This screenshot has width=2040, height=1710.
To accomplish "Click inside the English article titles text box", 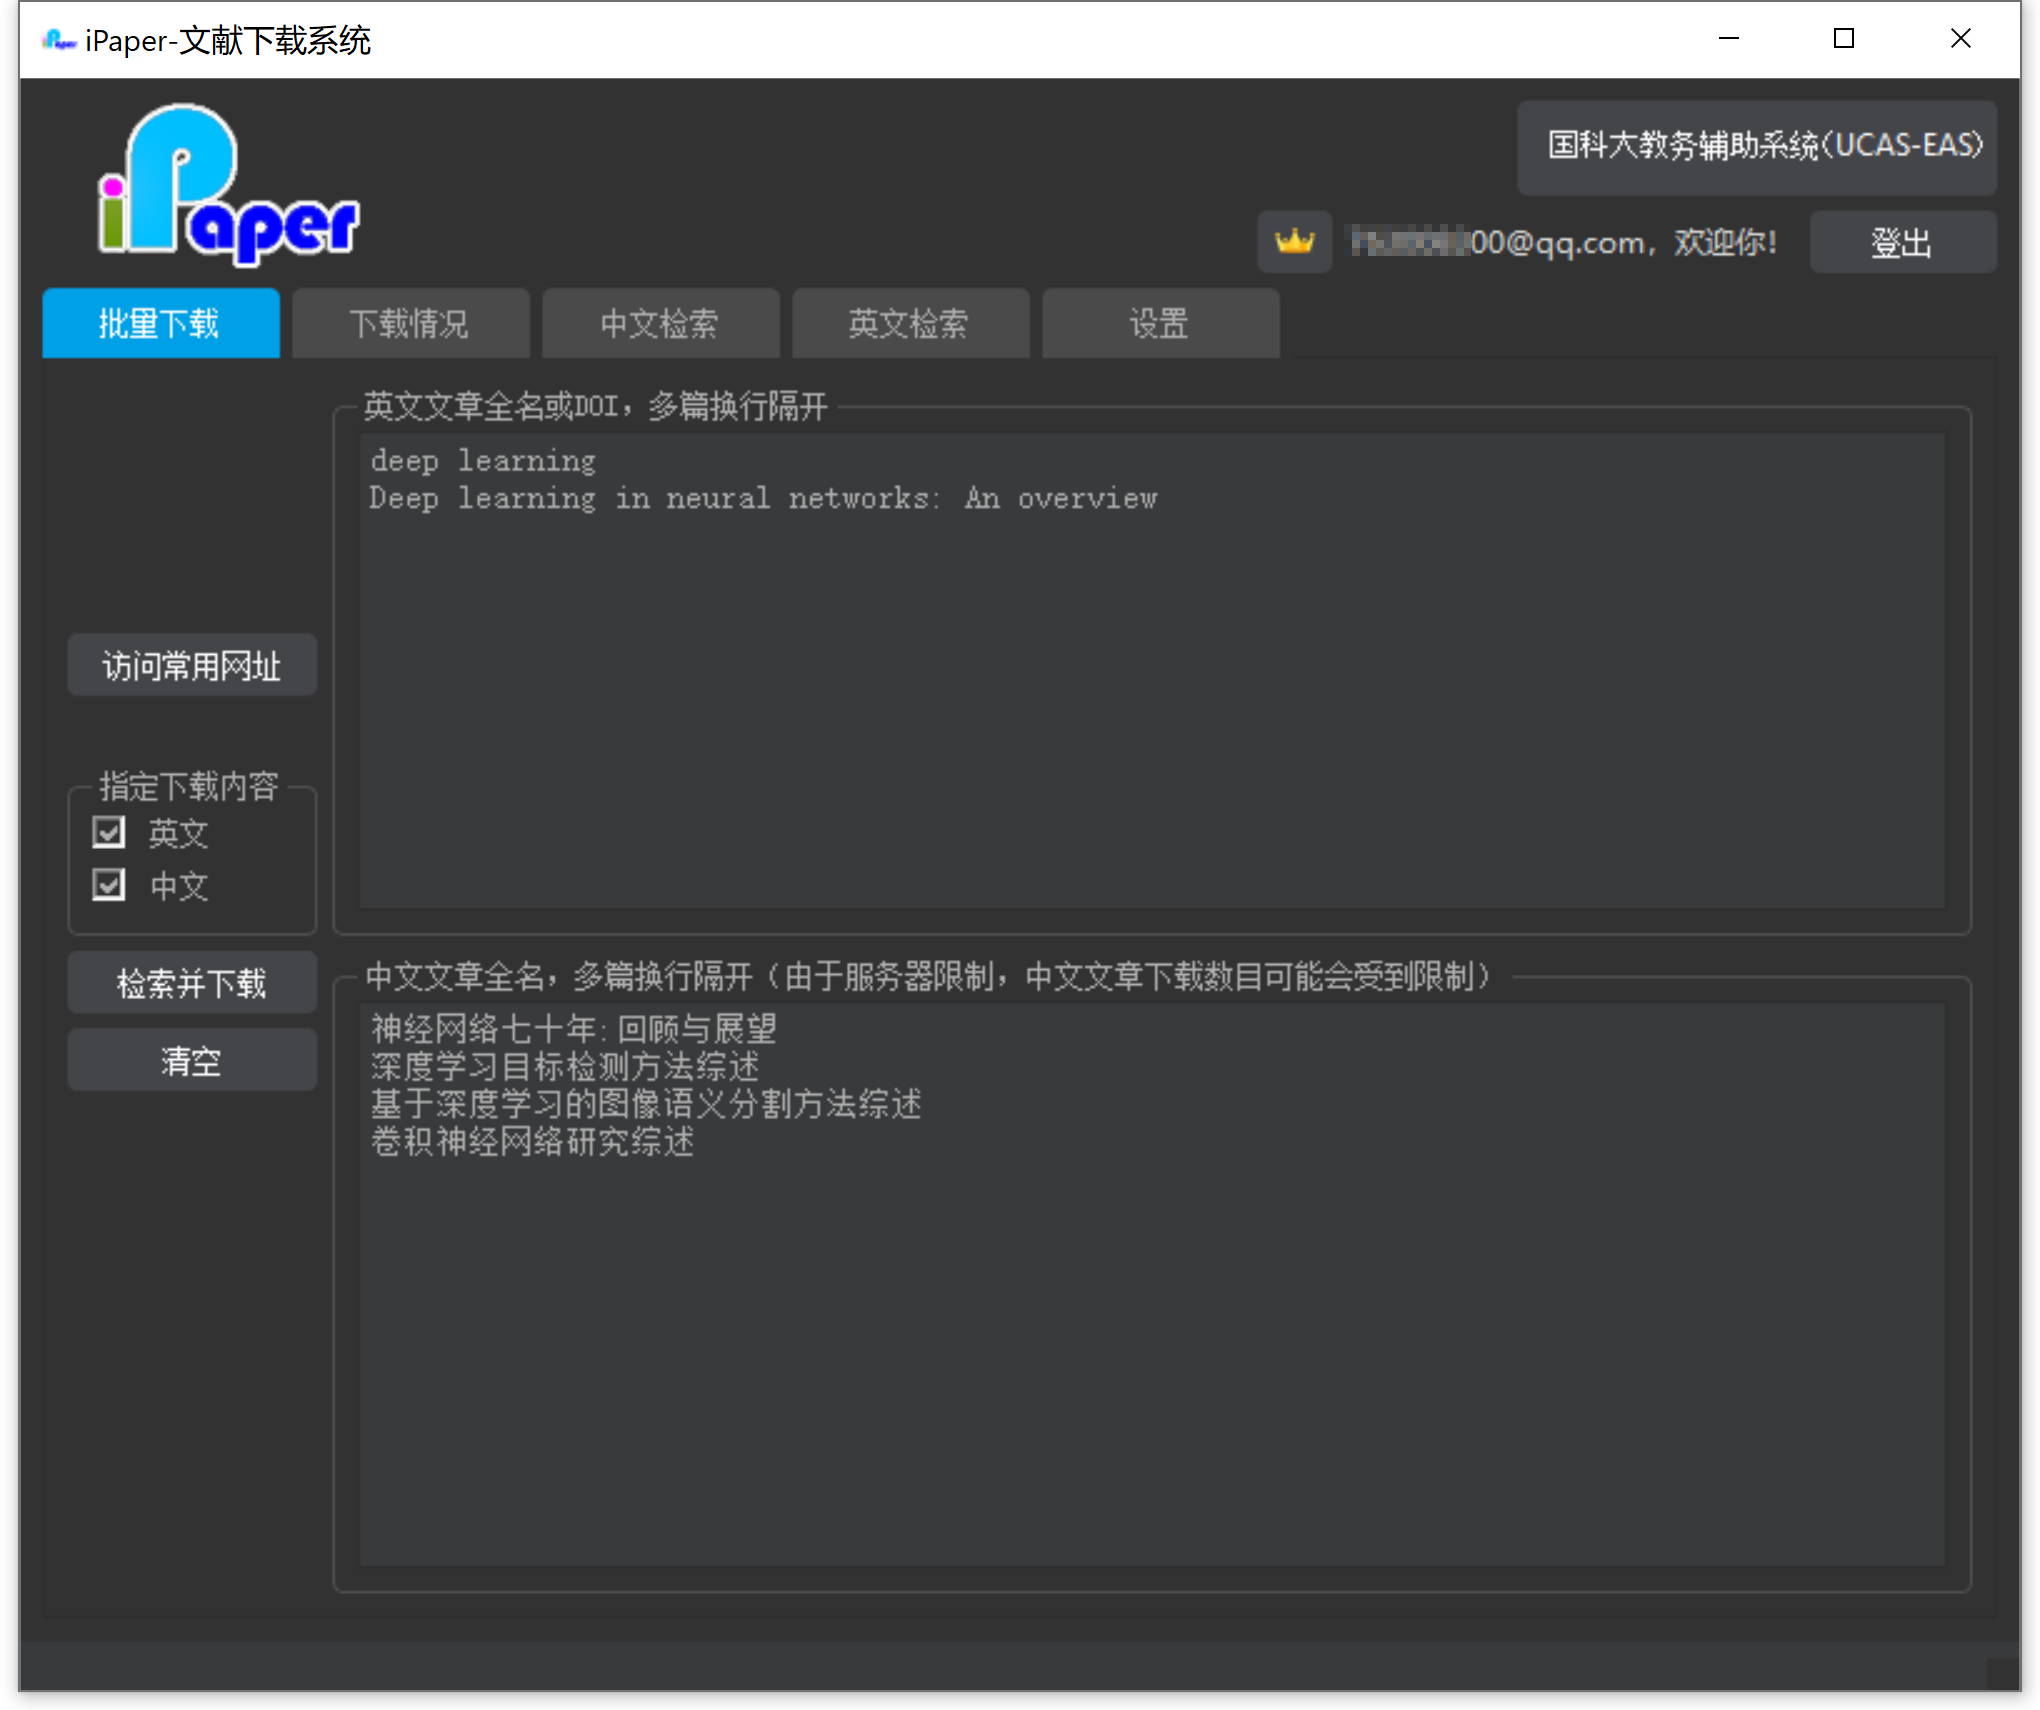I will pyautogui.click(x=1150, y=700).
